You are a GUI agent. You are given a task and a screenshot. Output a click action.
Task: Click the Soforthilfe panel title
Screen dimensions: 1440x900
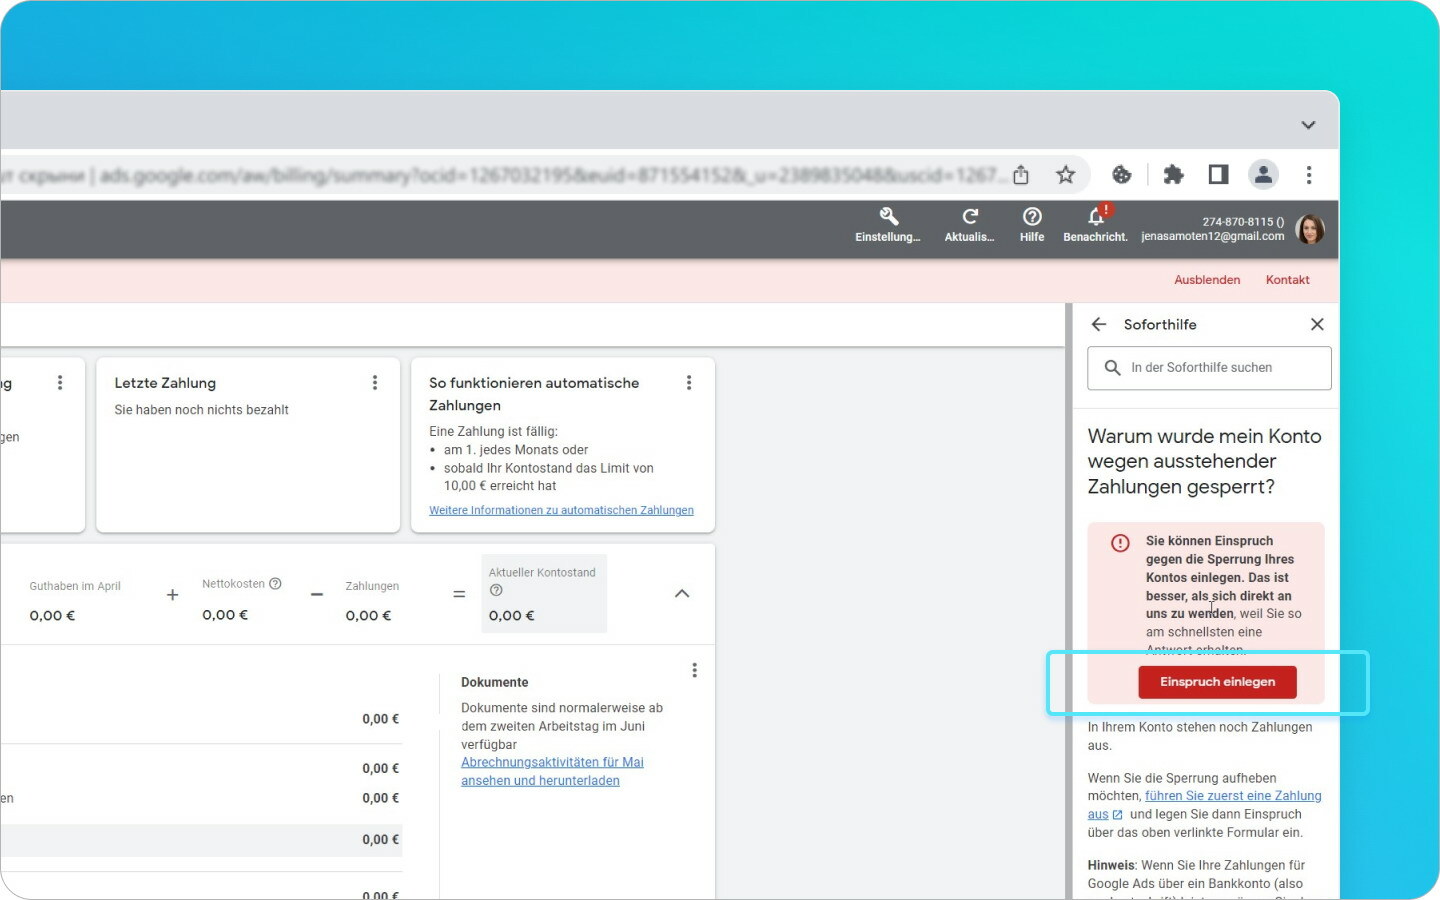[x=1160, y=324]
